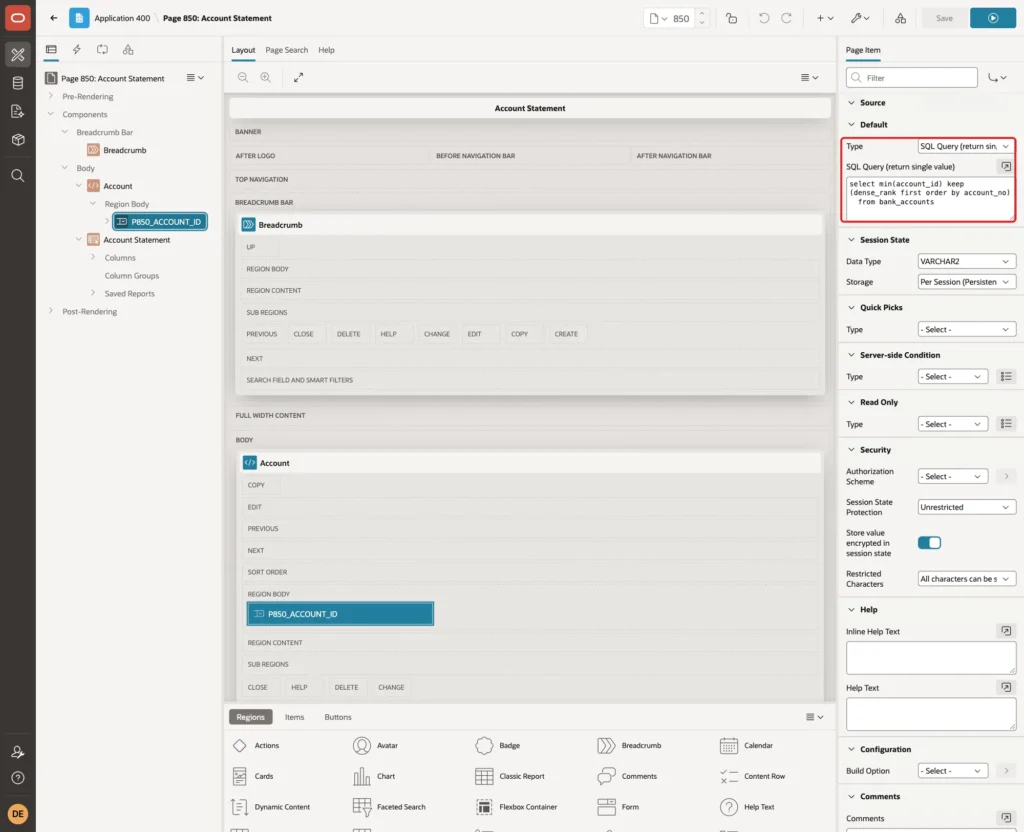1024x832 pixels.
Task: Open the Shared Components tree tab icon
Action: (128, 50)
